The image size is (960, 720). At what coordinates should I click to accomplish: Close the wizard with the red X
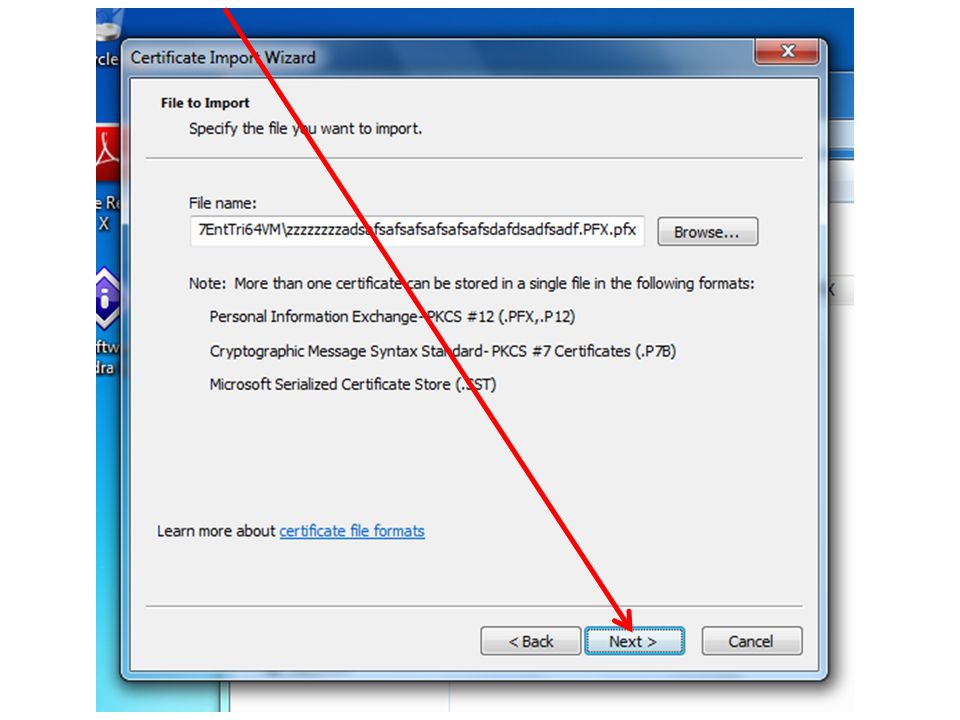click(x=787, y=51)
